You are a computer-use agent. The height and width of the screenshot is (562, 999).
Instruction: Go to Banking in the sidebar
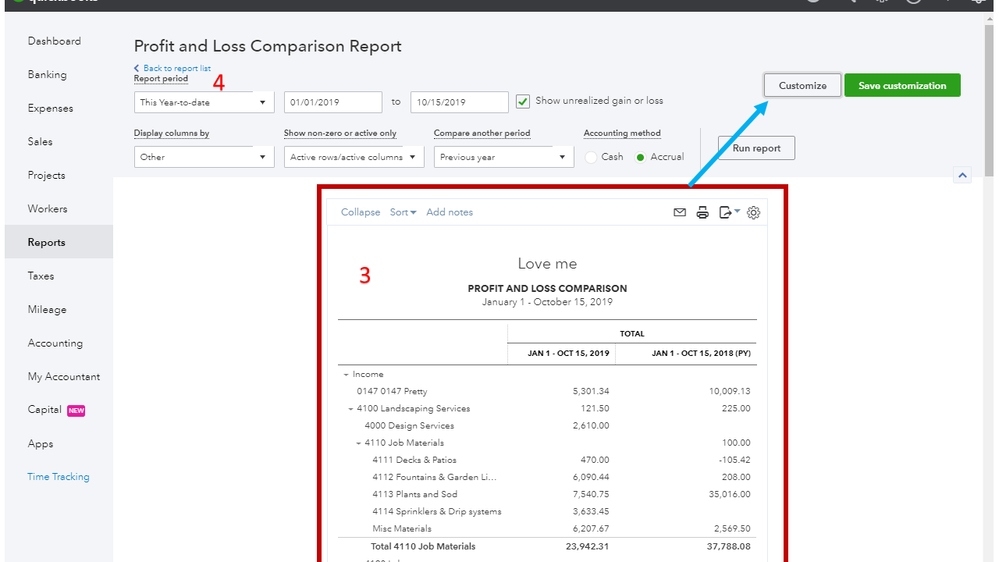47,74
